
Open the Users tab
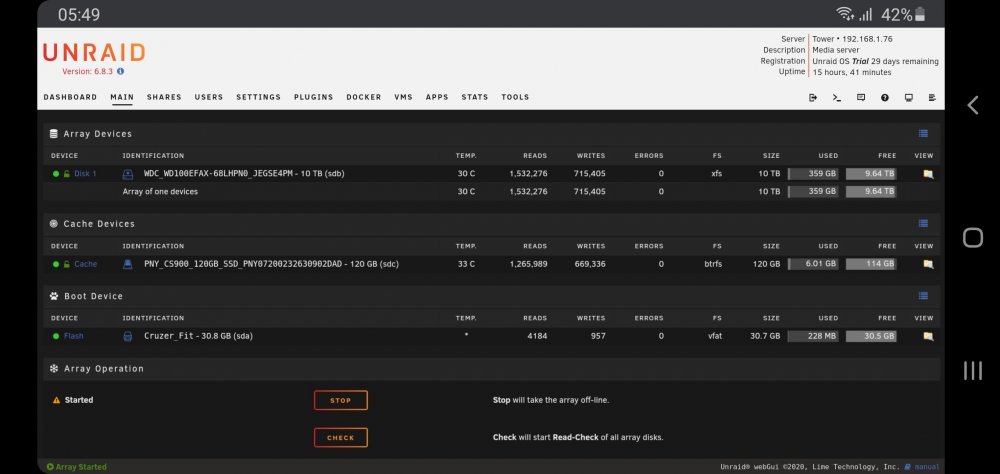tap(209, 98)
